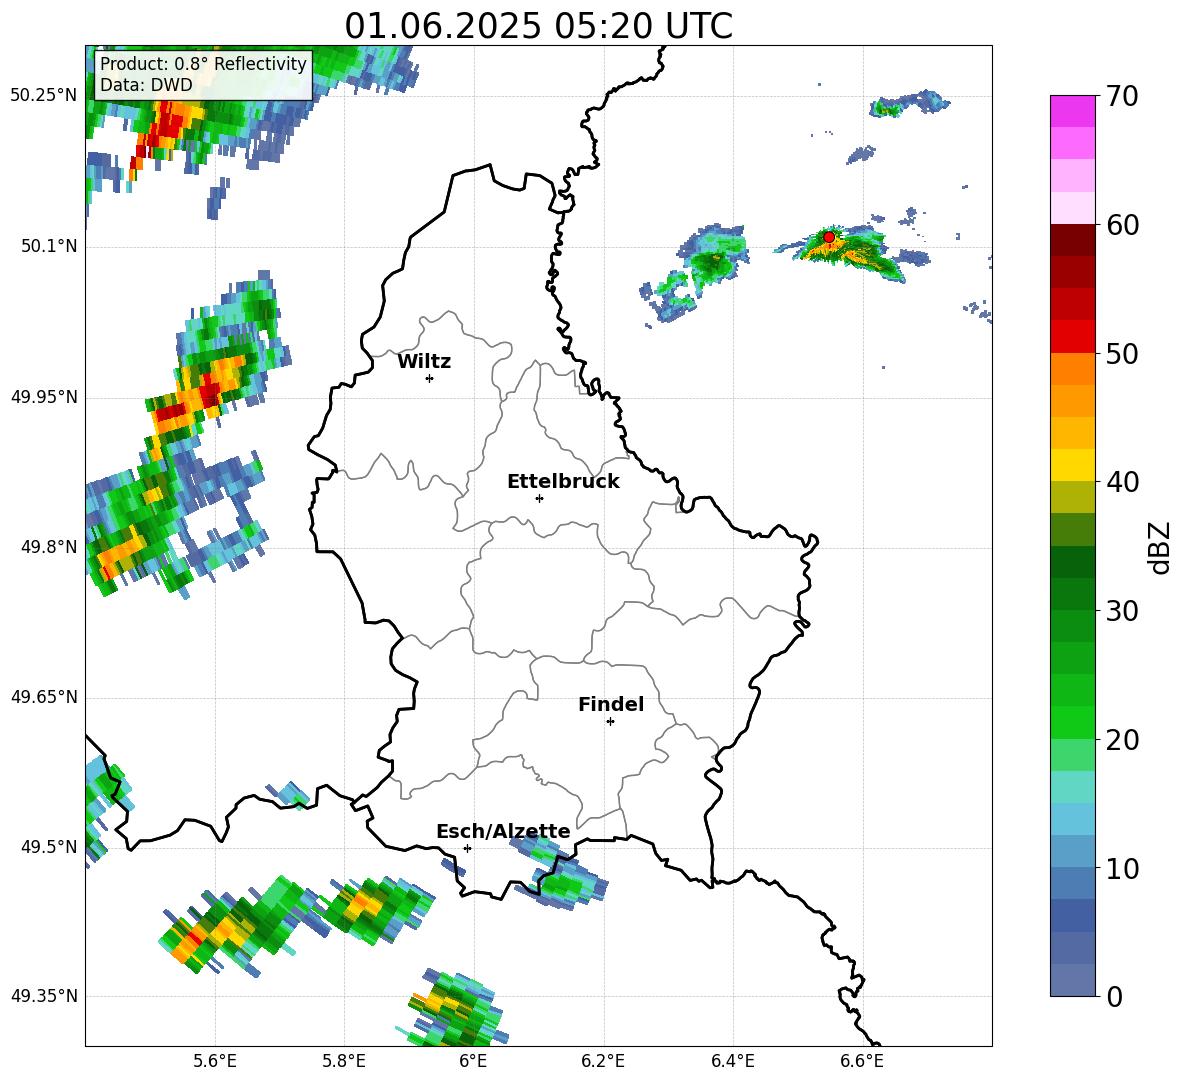The width and height of the screenshot is (1184, 1081).
Task: Click the "Product: 0.8° Reflectivity" label
Action: pos(203,63)
